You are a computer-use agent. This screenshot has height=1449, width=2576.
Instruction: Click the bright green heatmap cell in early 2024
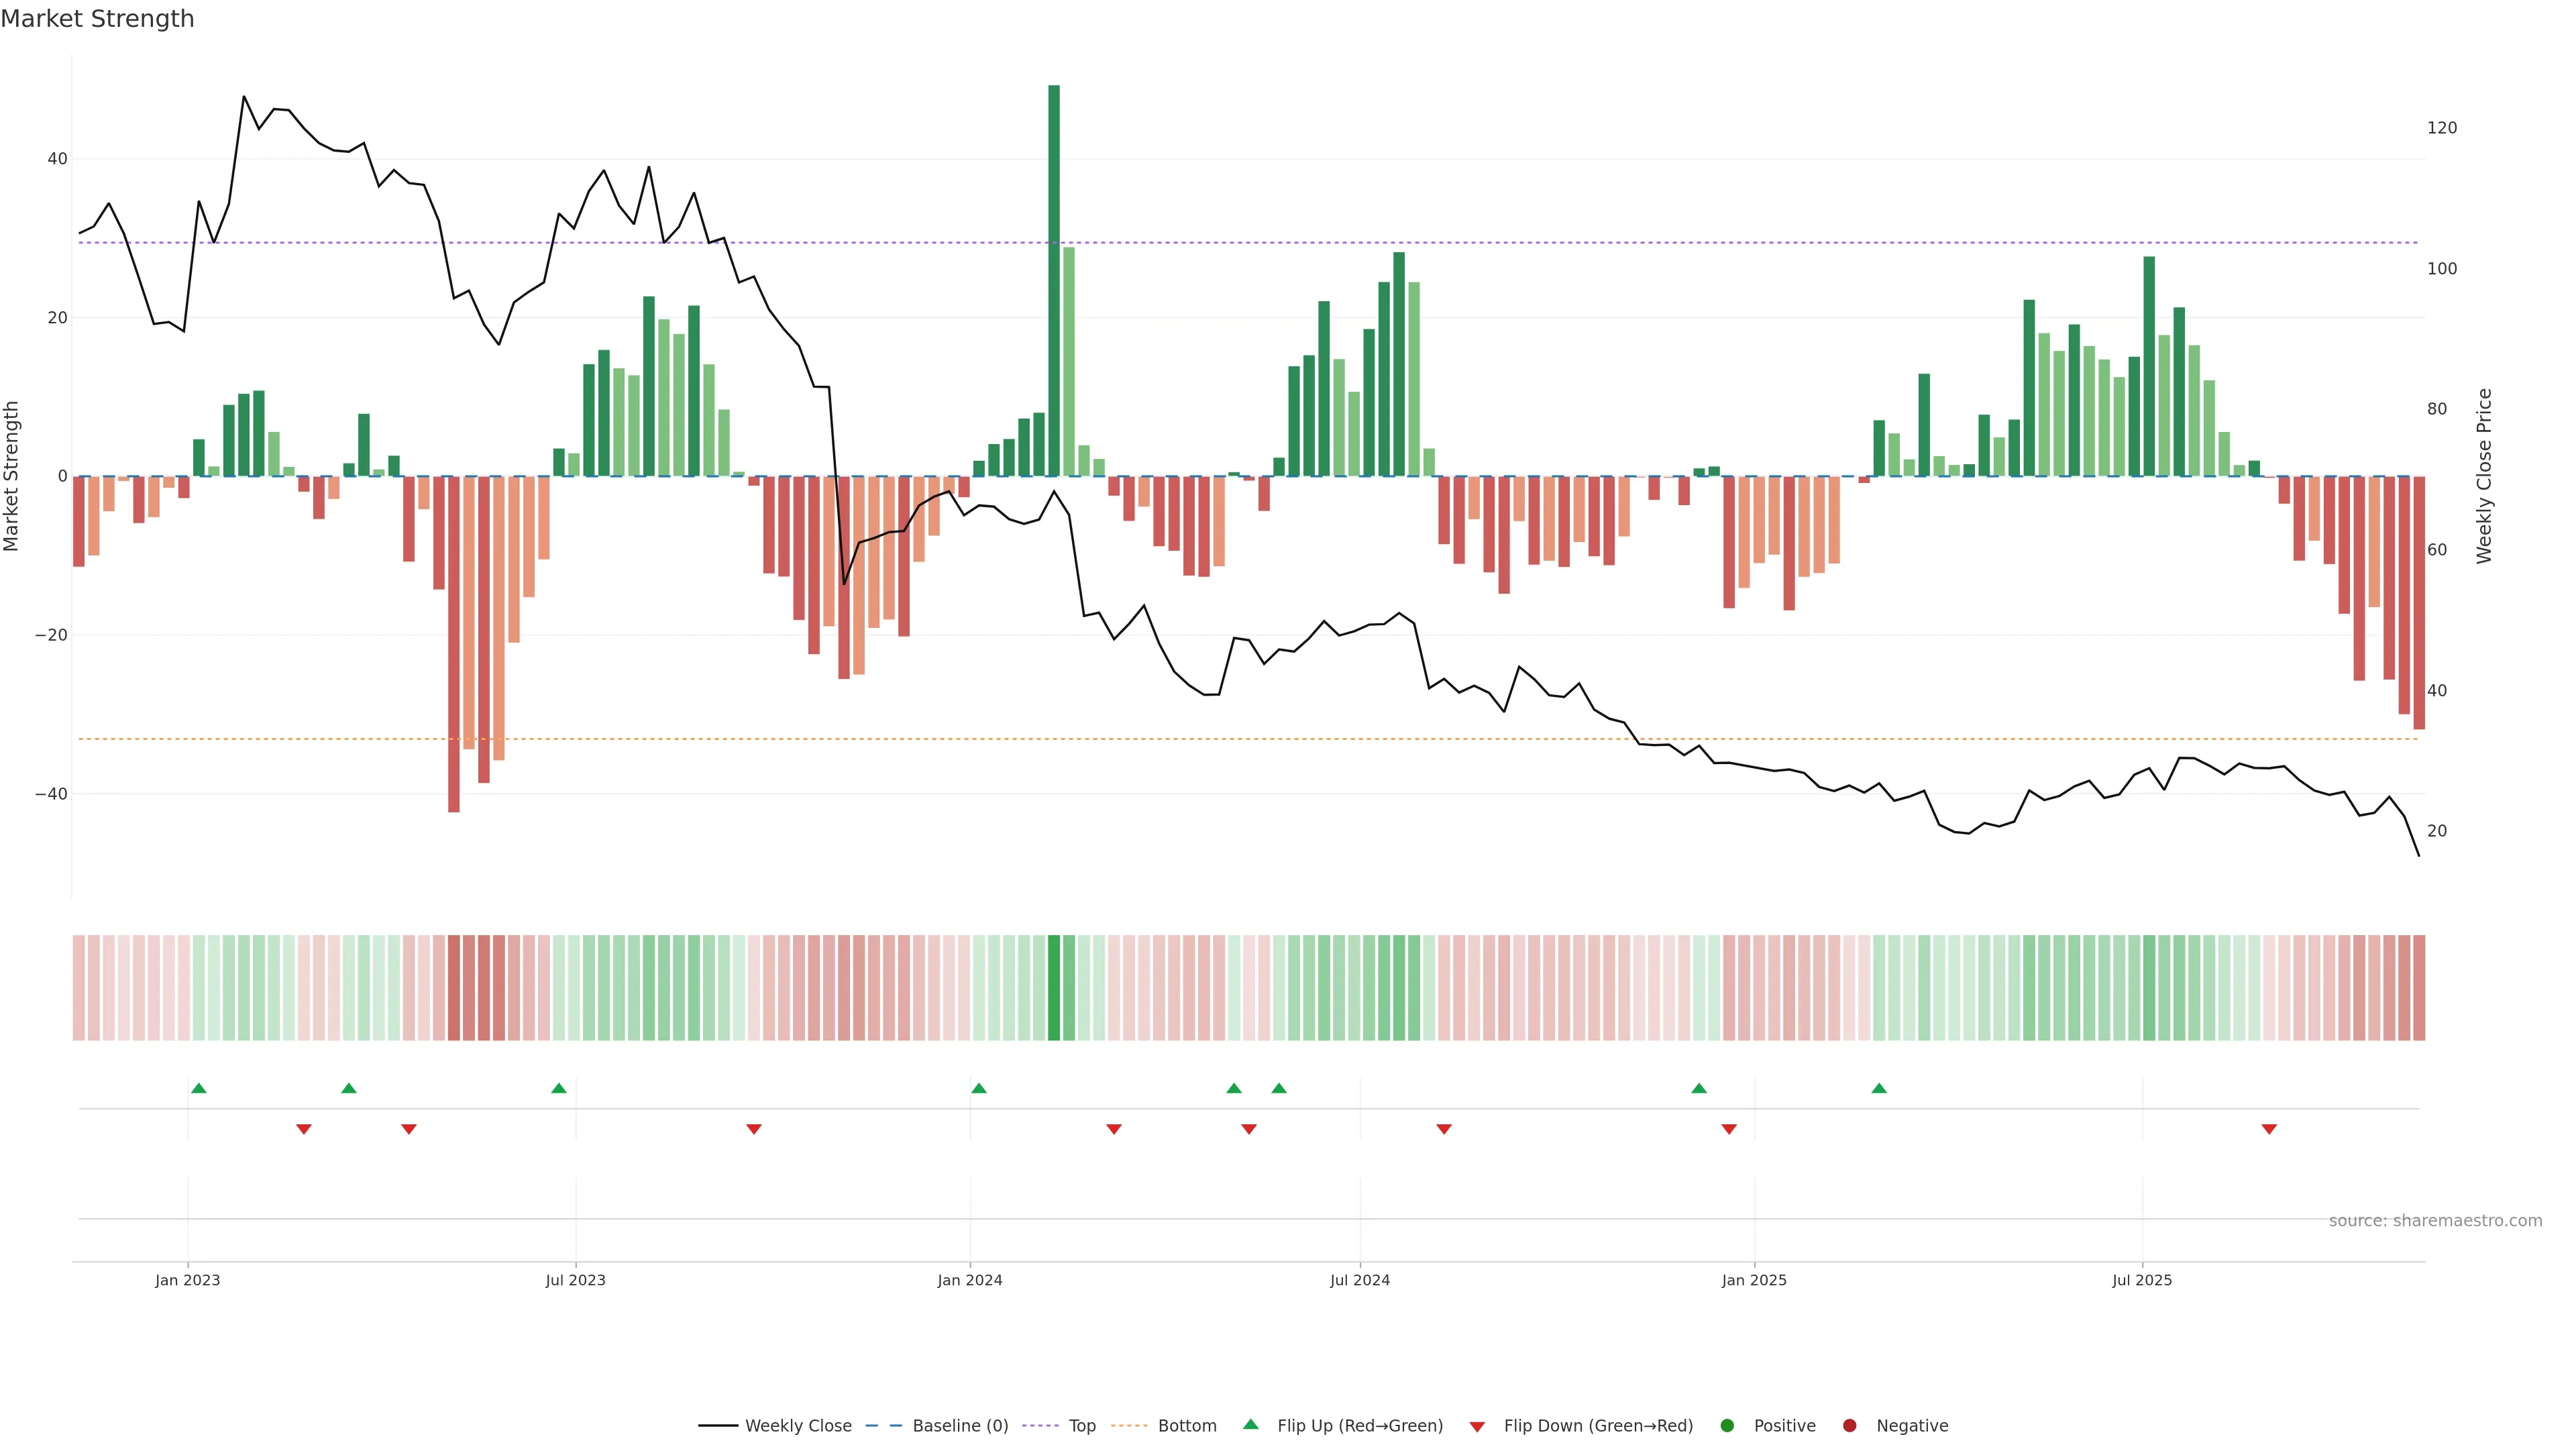click(x=1054, y=988)
